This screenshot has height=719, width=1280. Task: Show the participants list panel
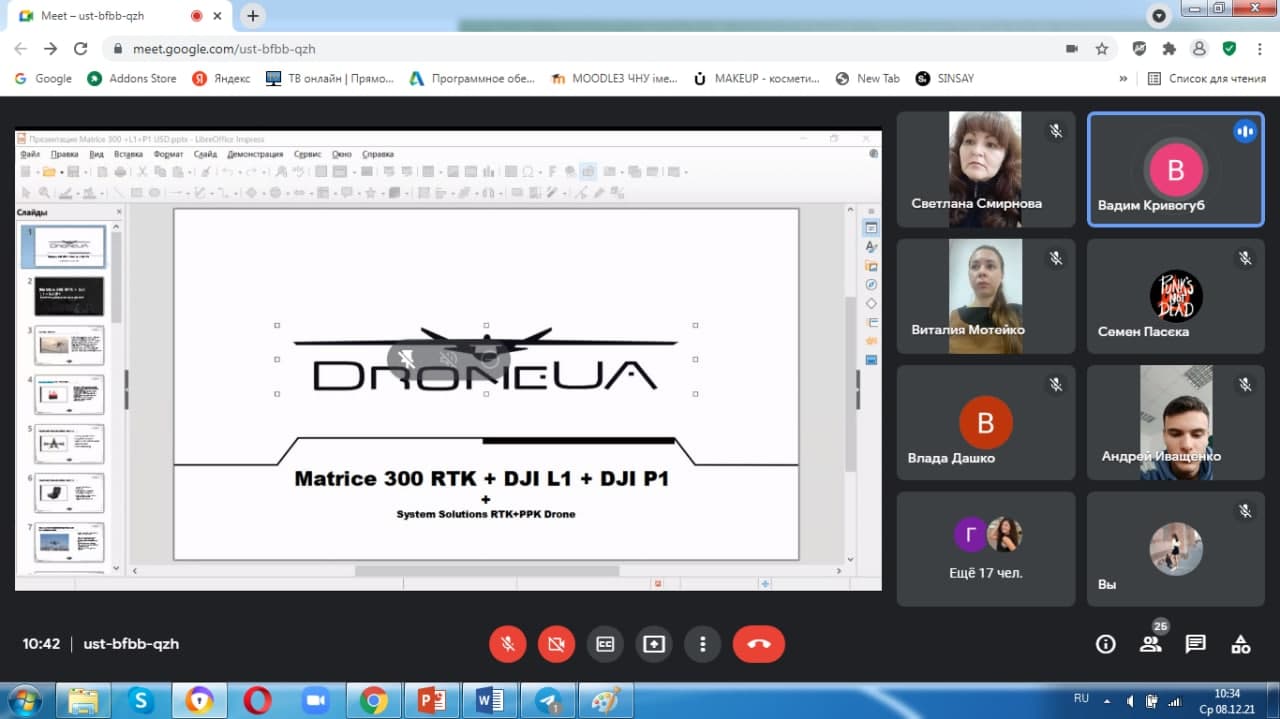[x=1150, y=644]
